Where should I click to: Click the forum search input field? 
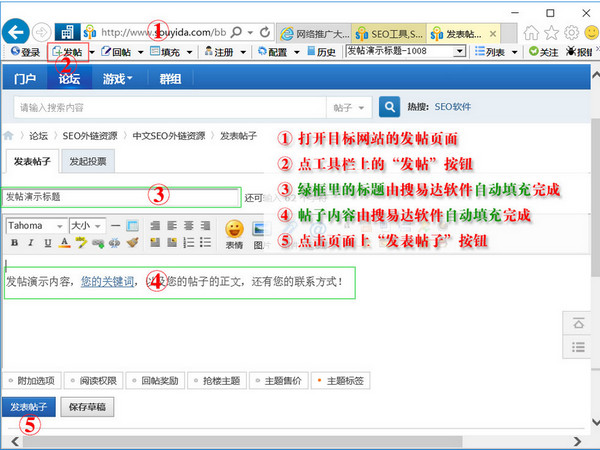[170, 108]
